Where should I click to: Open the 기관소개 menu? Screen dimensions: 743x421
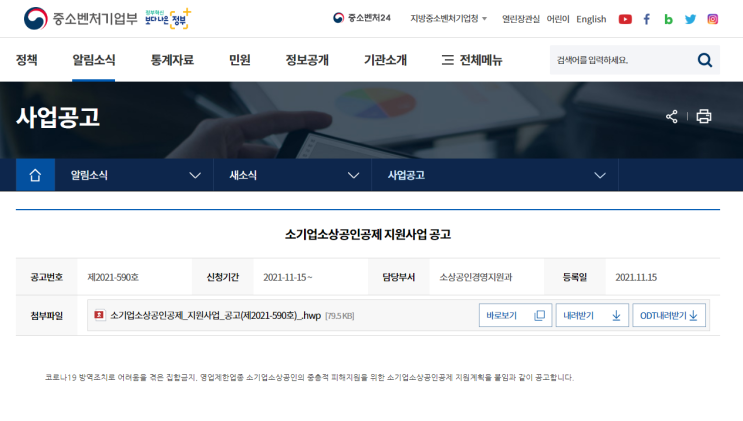click(x=385, y=60)
